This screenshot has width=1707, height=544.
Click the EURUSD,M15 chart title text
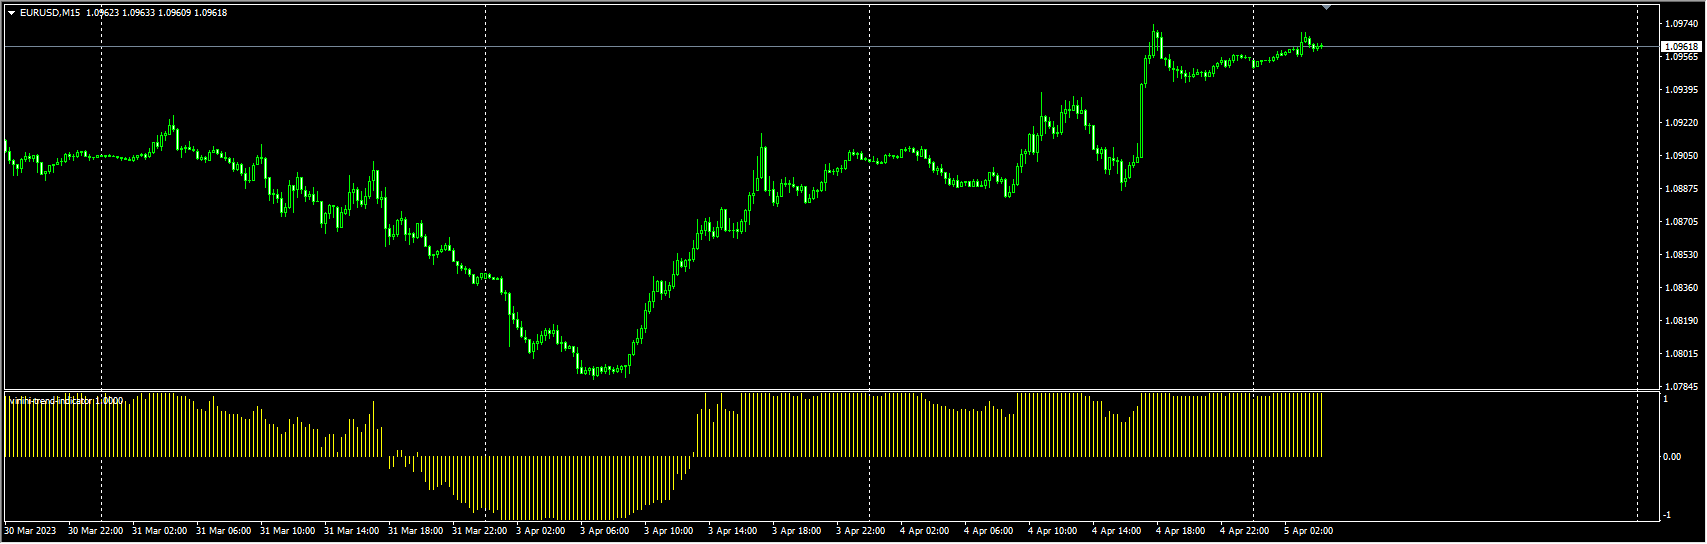50,13
